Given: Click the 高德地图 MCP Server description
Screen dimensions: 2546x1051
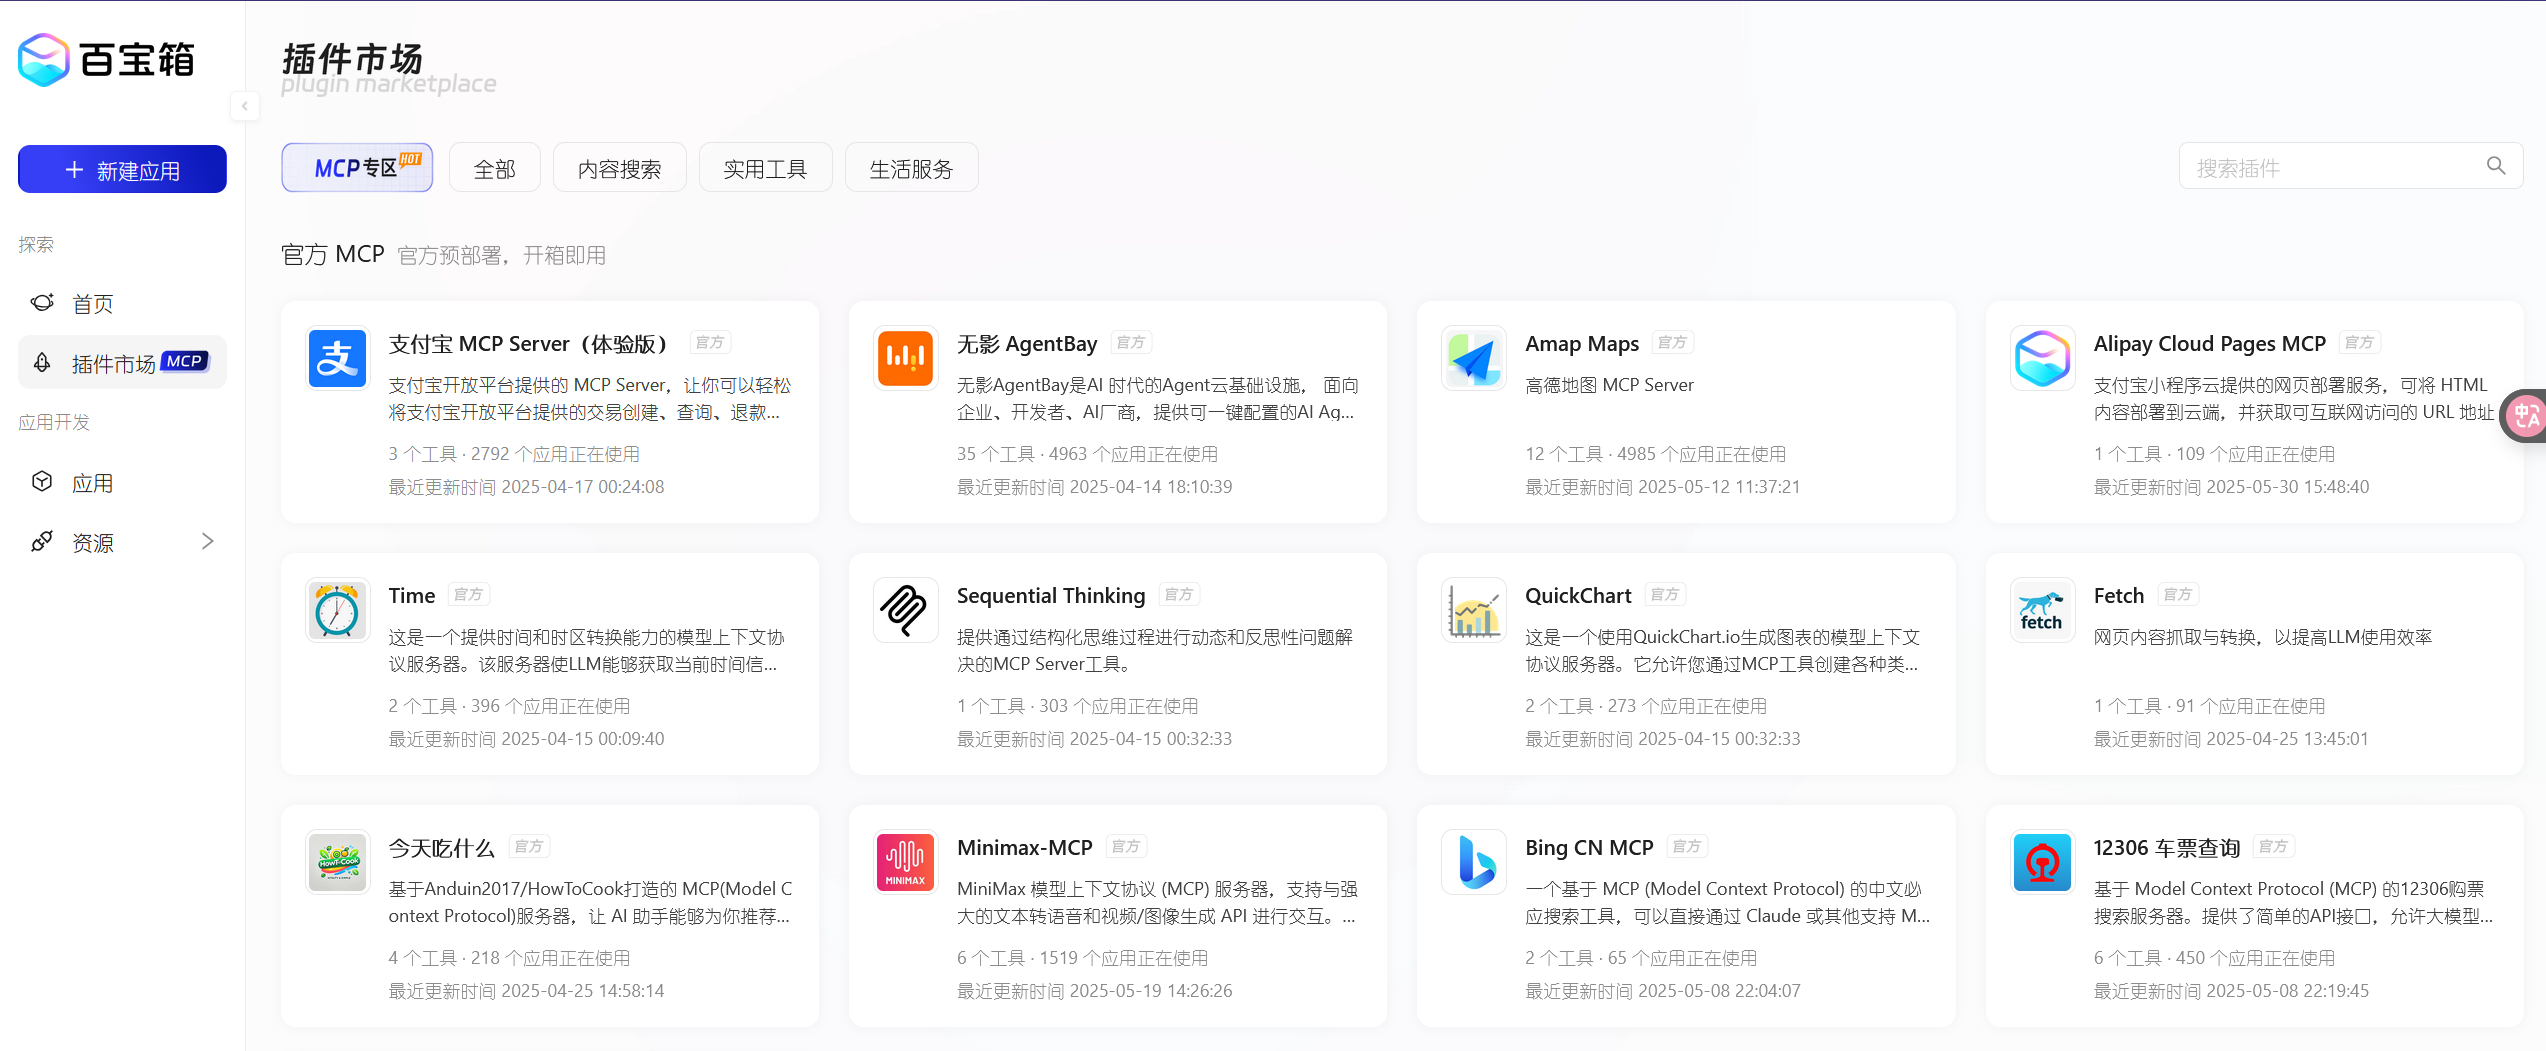Looking at the screenshot, I should tap(1609, 385).
